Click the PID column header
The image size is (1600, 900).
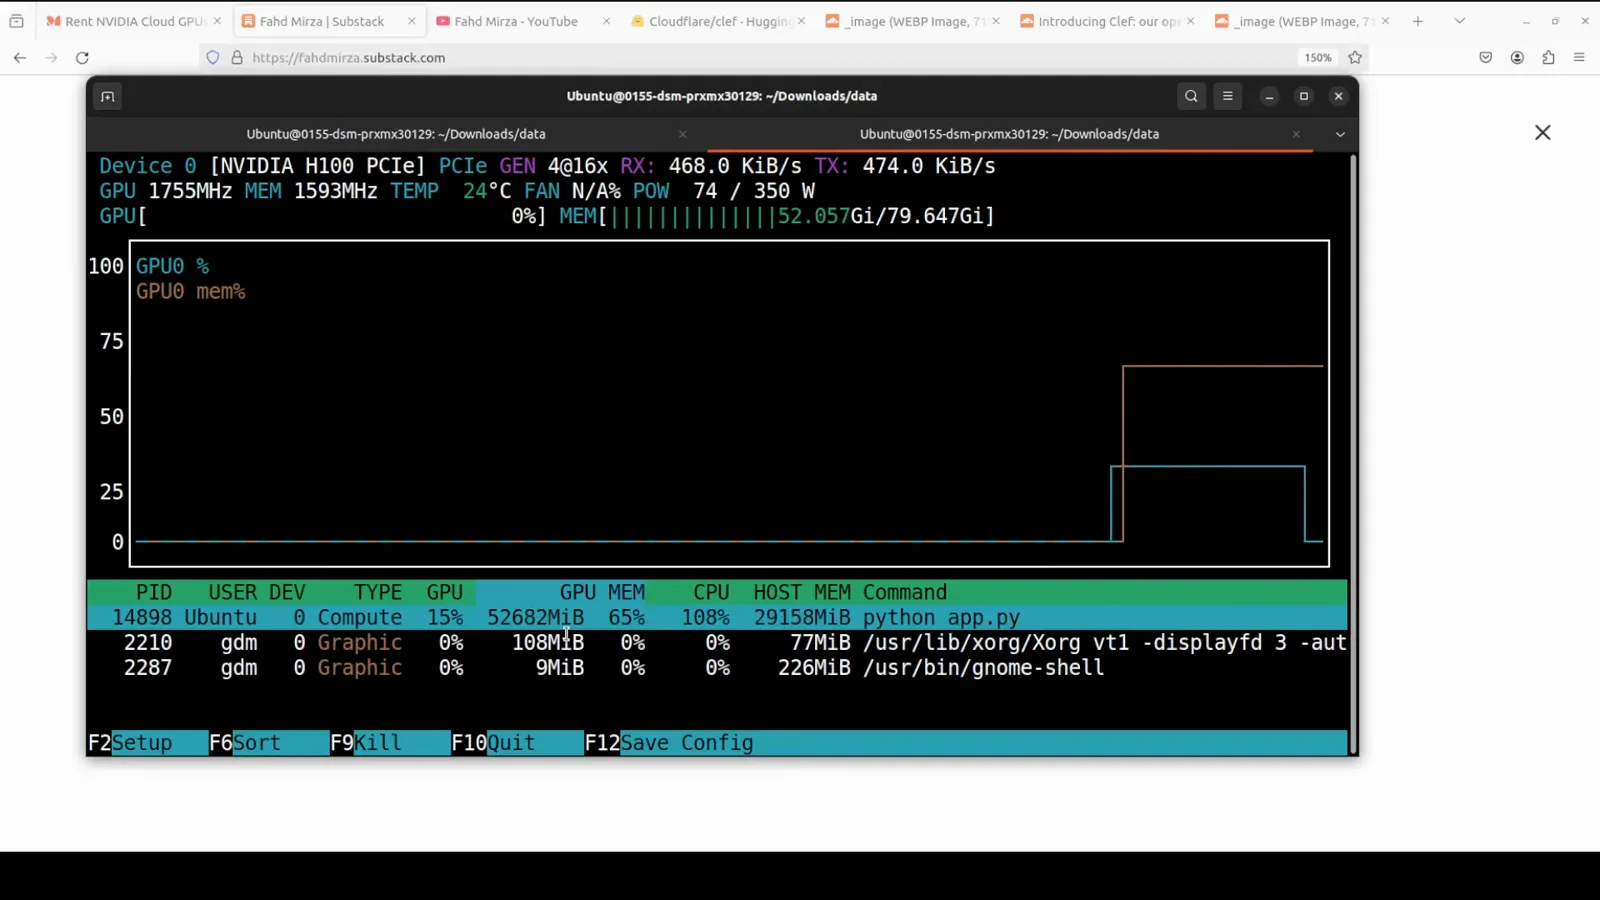(x=154, y=593)
